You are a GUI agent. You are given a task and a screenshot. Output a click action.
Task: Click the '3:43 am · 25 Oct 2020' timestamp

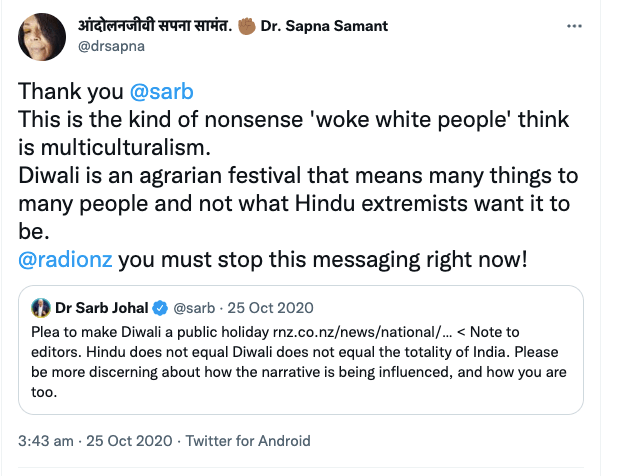click(97, 440)
